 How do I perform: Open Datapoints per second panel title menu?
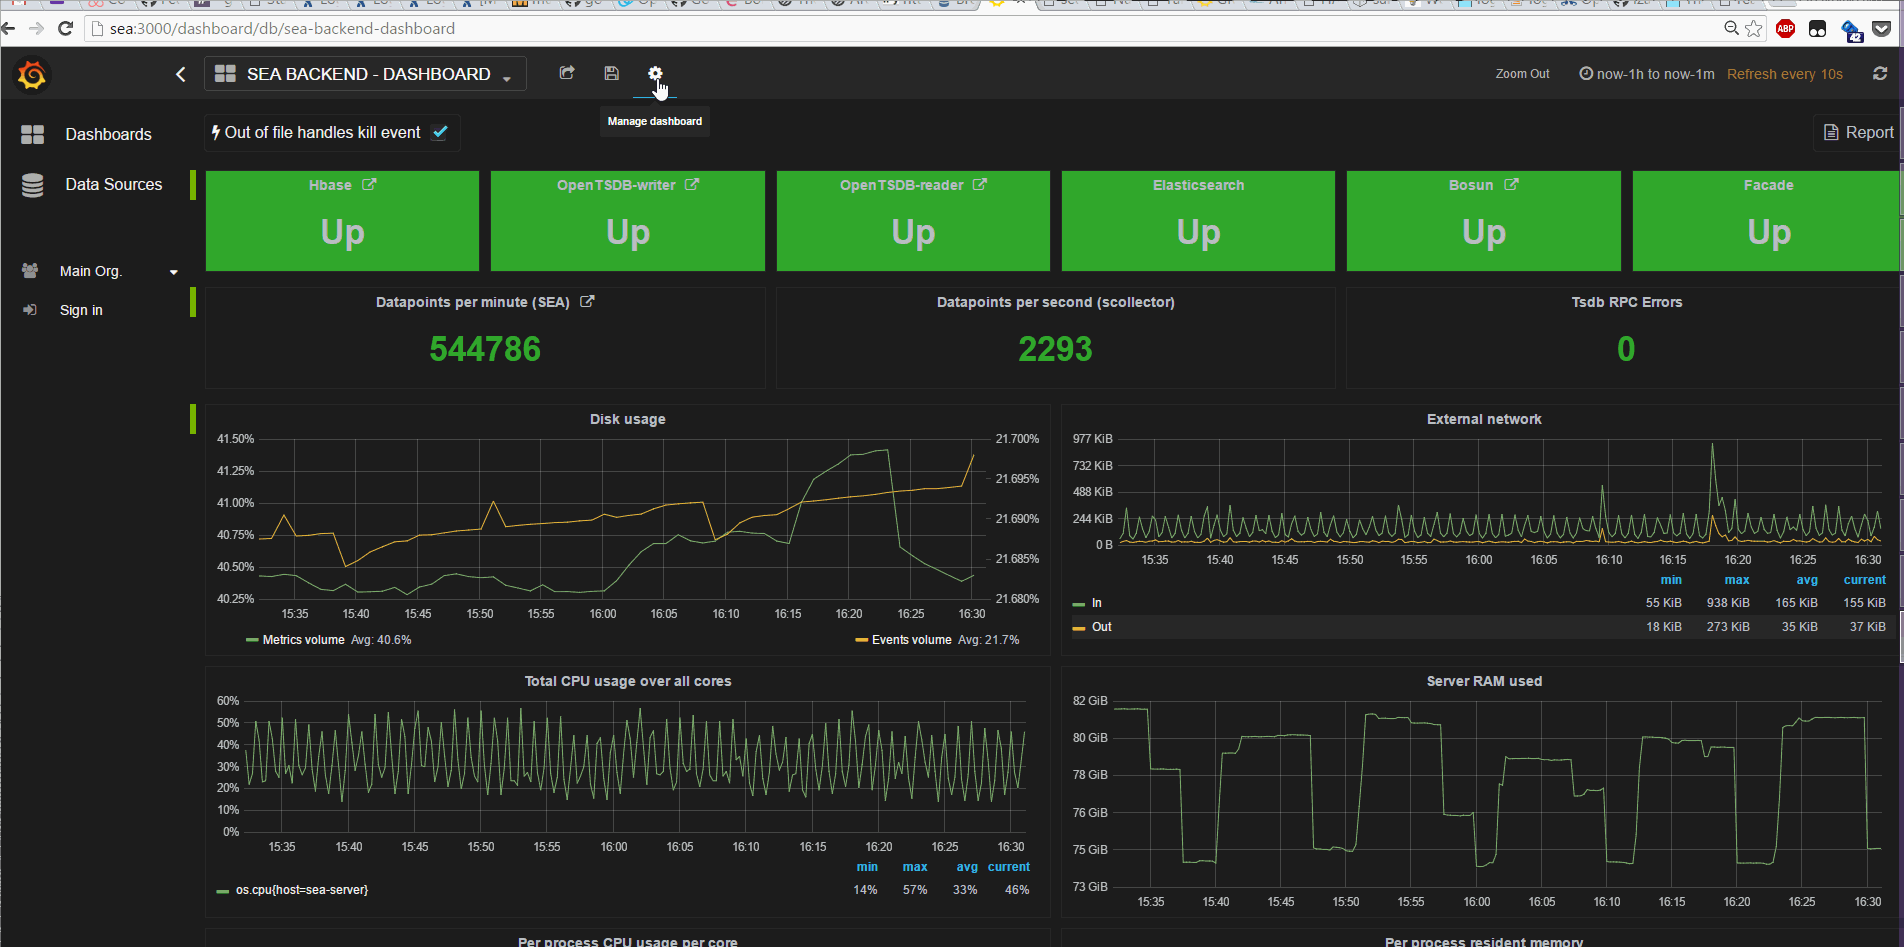(x=1055, y=302)
